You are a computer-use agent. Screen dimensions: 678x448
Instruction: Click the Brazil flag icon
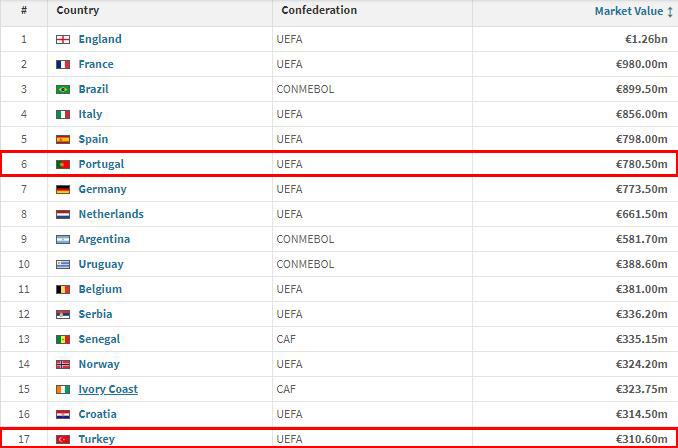[63, 90]
